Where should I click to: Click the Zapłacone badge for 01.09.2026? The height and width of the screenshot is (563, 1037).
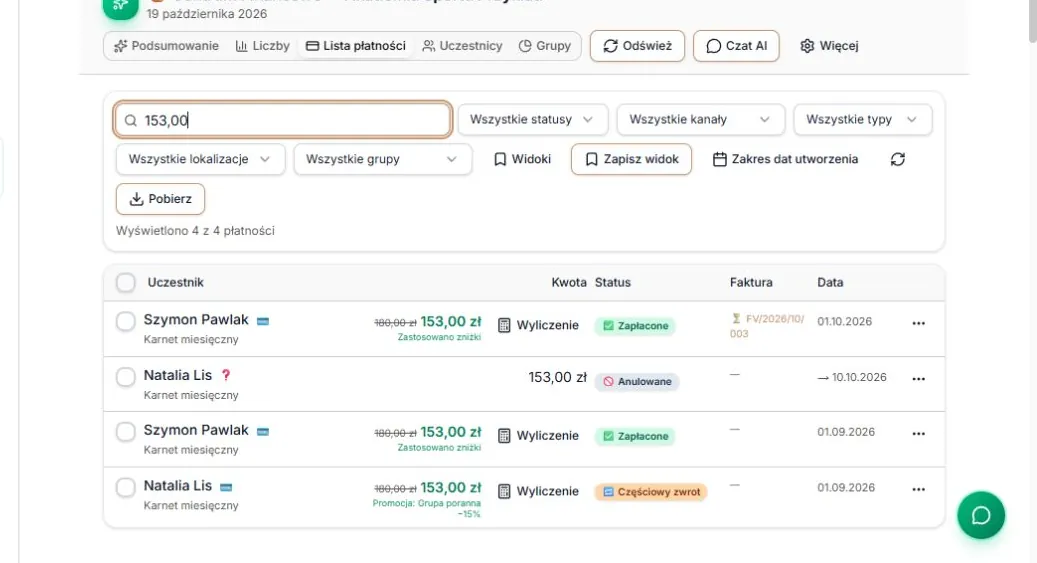pyautogui.click(x=636, y=437)
